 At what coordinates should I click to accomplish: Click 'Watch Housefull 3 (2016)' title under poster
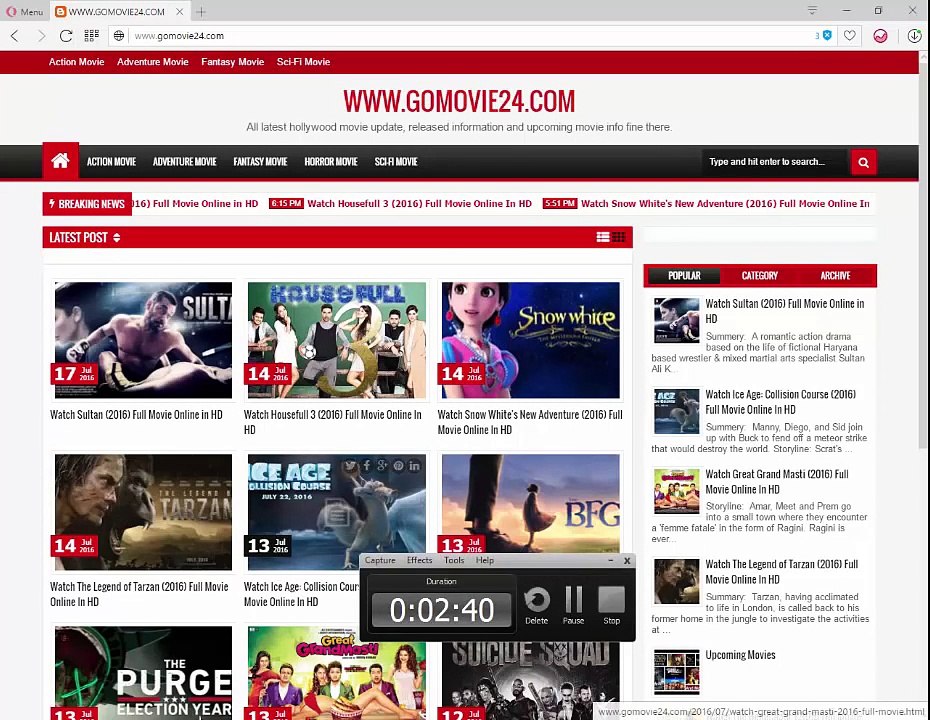pos(333,422)
